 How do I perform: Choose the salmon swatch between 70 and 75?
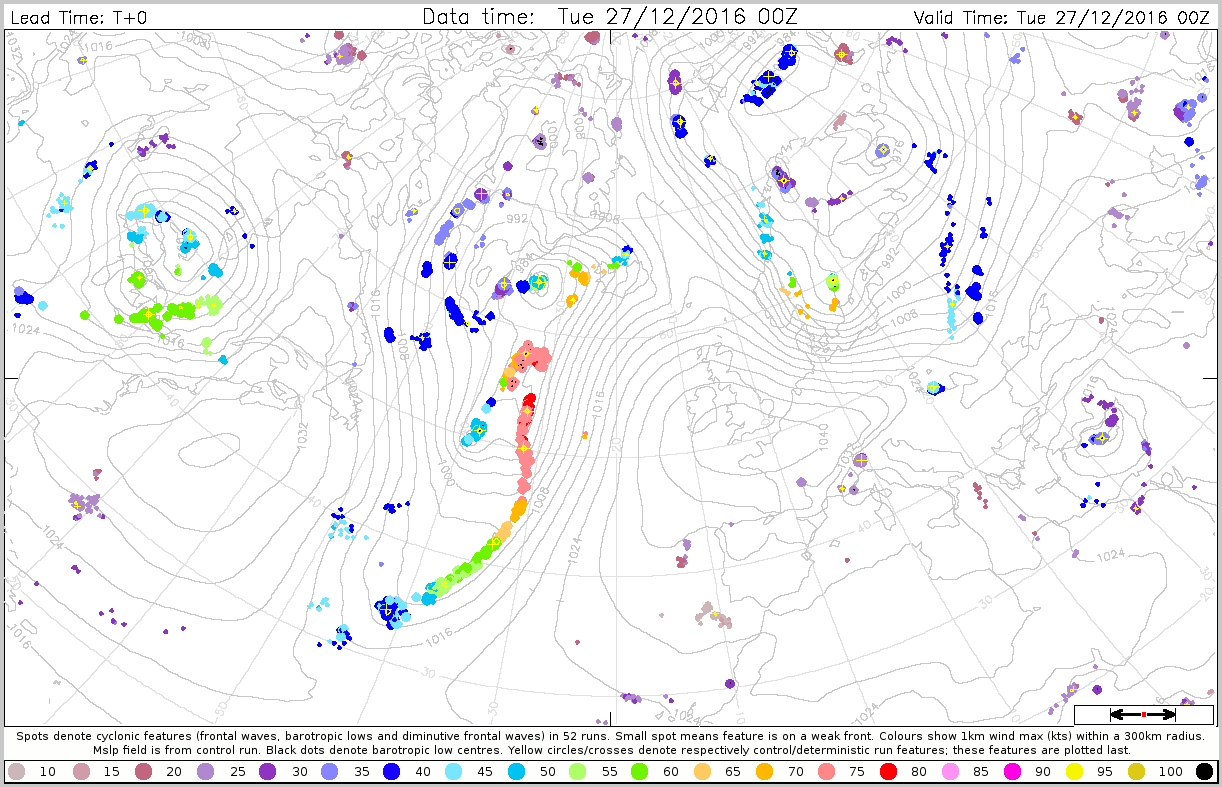pyautogui.click(x=828, y=772)
